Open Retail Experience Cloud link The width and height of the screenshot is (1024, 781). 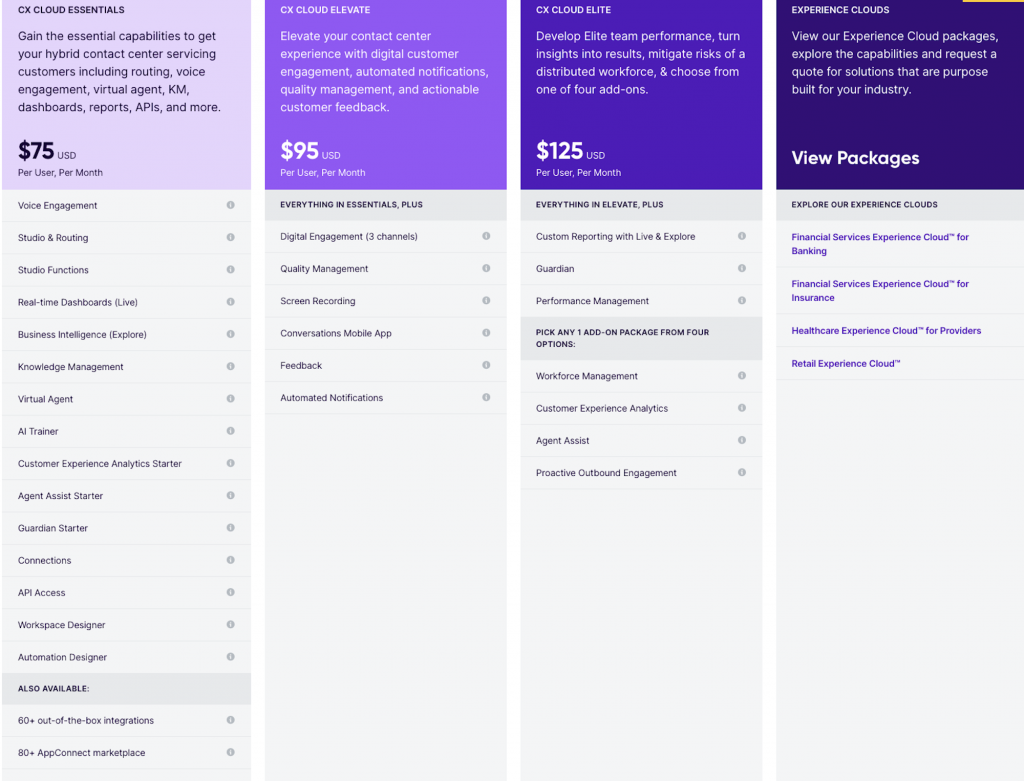(x=846, y=364)
